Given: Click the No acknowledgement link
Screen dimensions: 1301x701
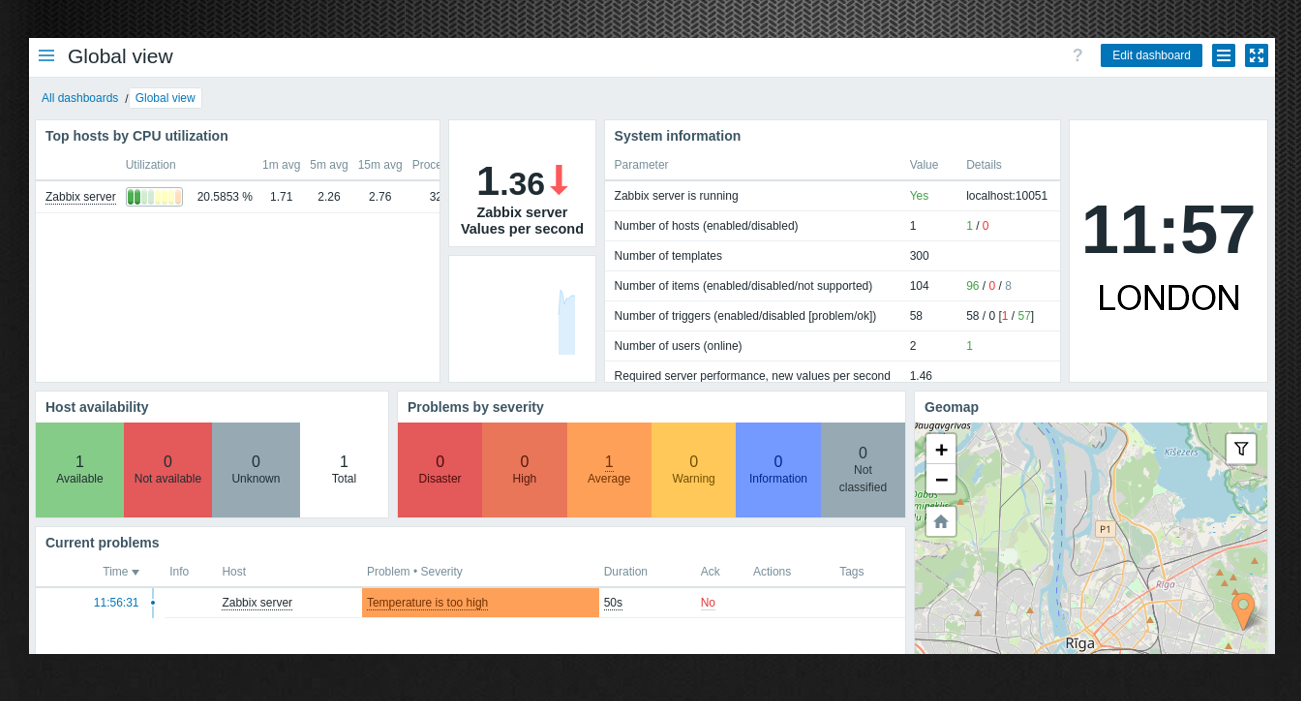Looking at the screenshot, I should pos(708,603).
